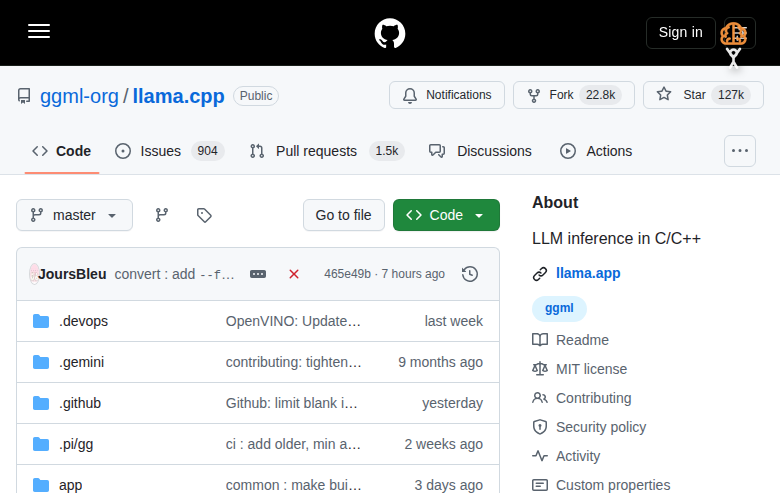Switch to the Code tab

point(62,151)
